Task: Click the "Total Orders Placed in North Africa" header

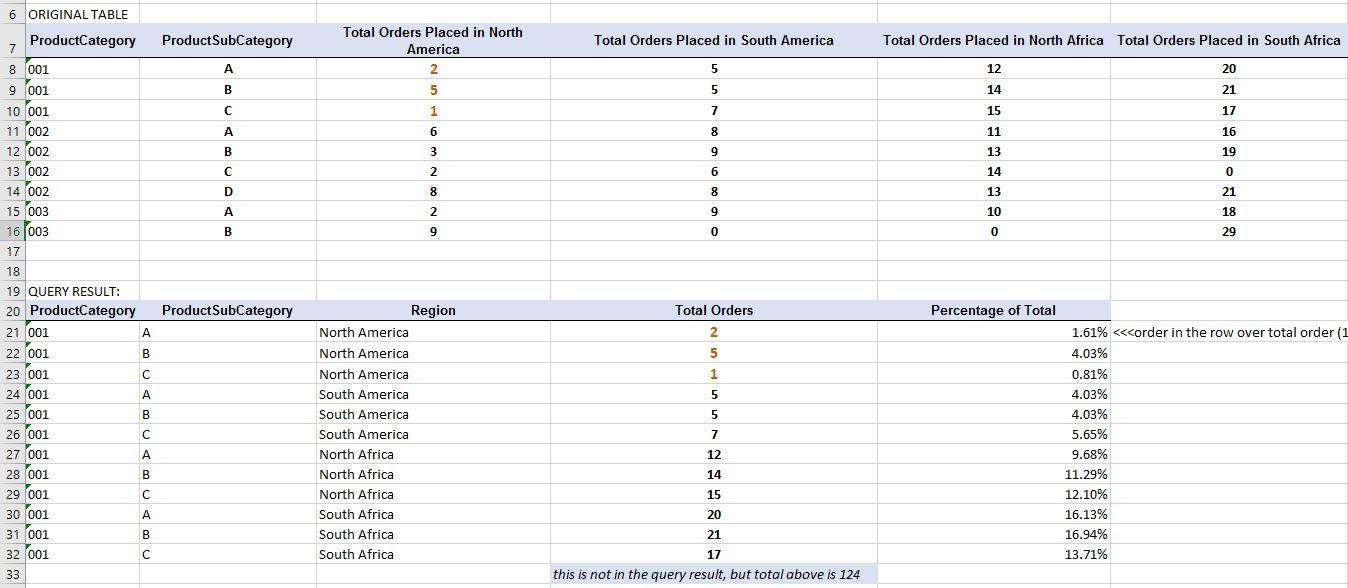Action: [x=993, y=41]
